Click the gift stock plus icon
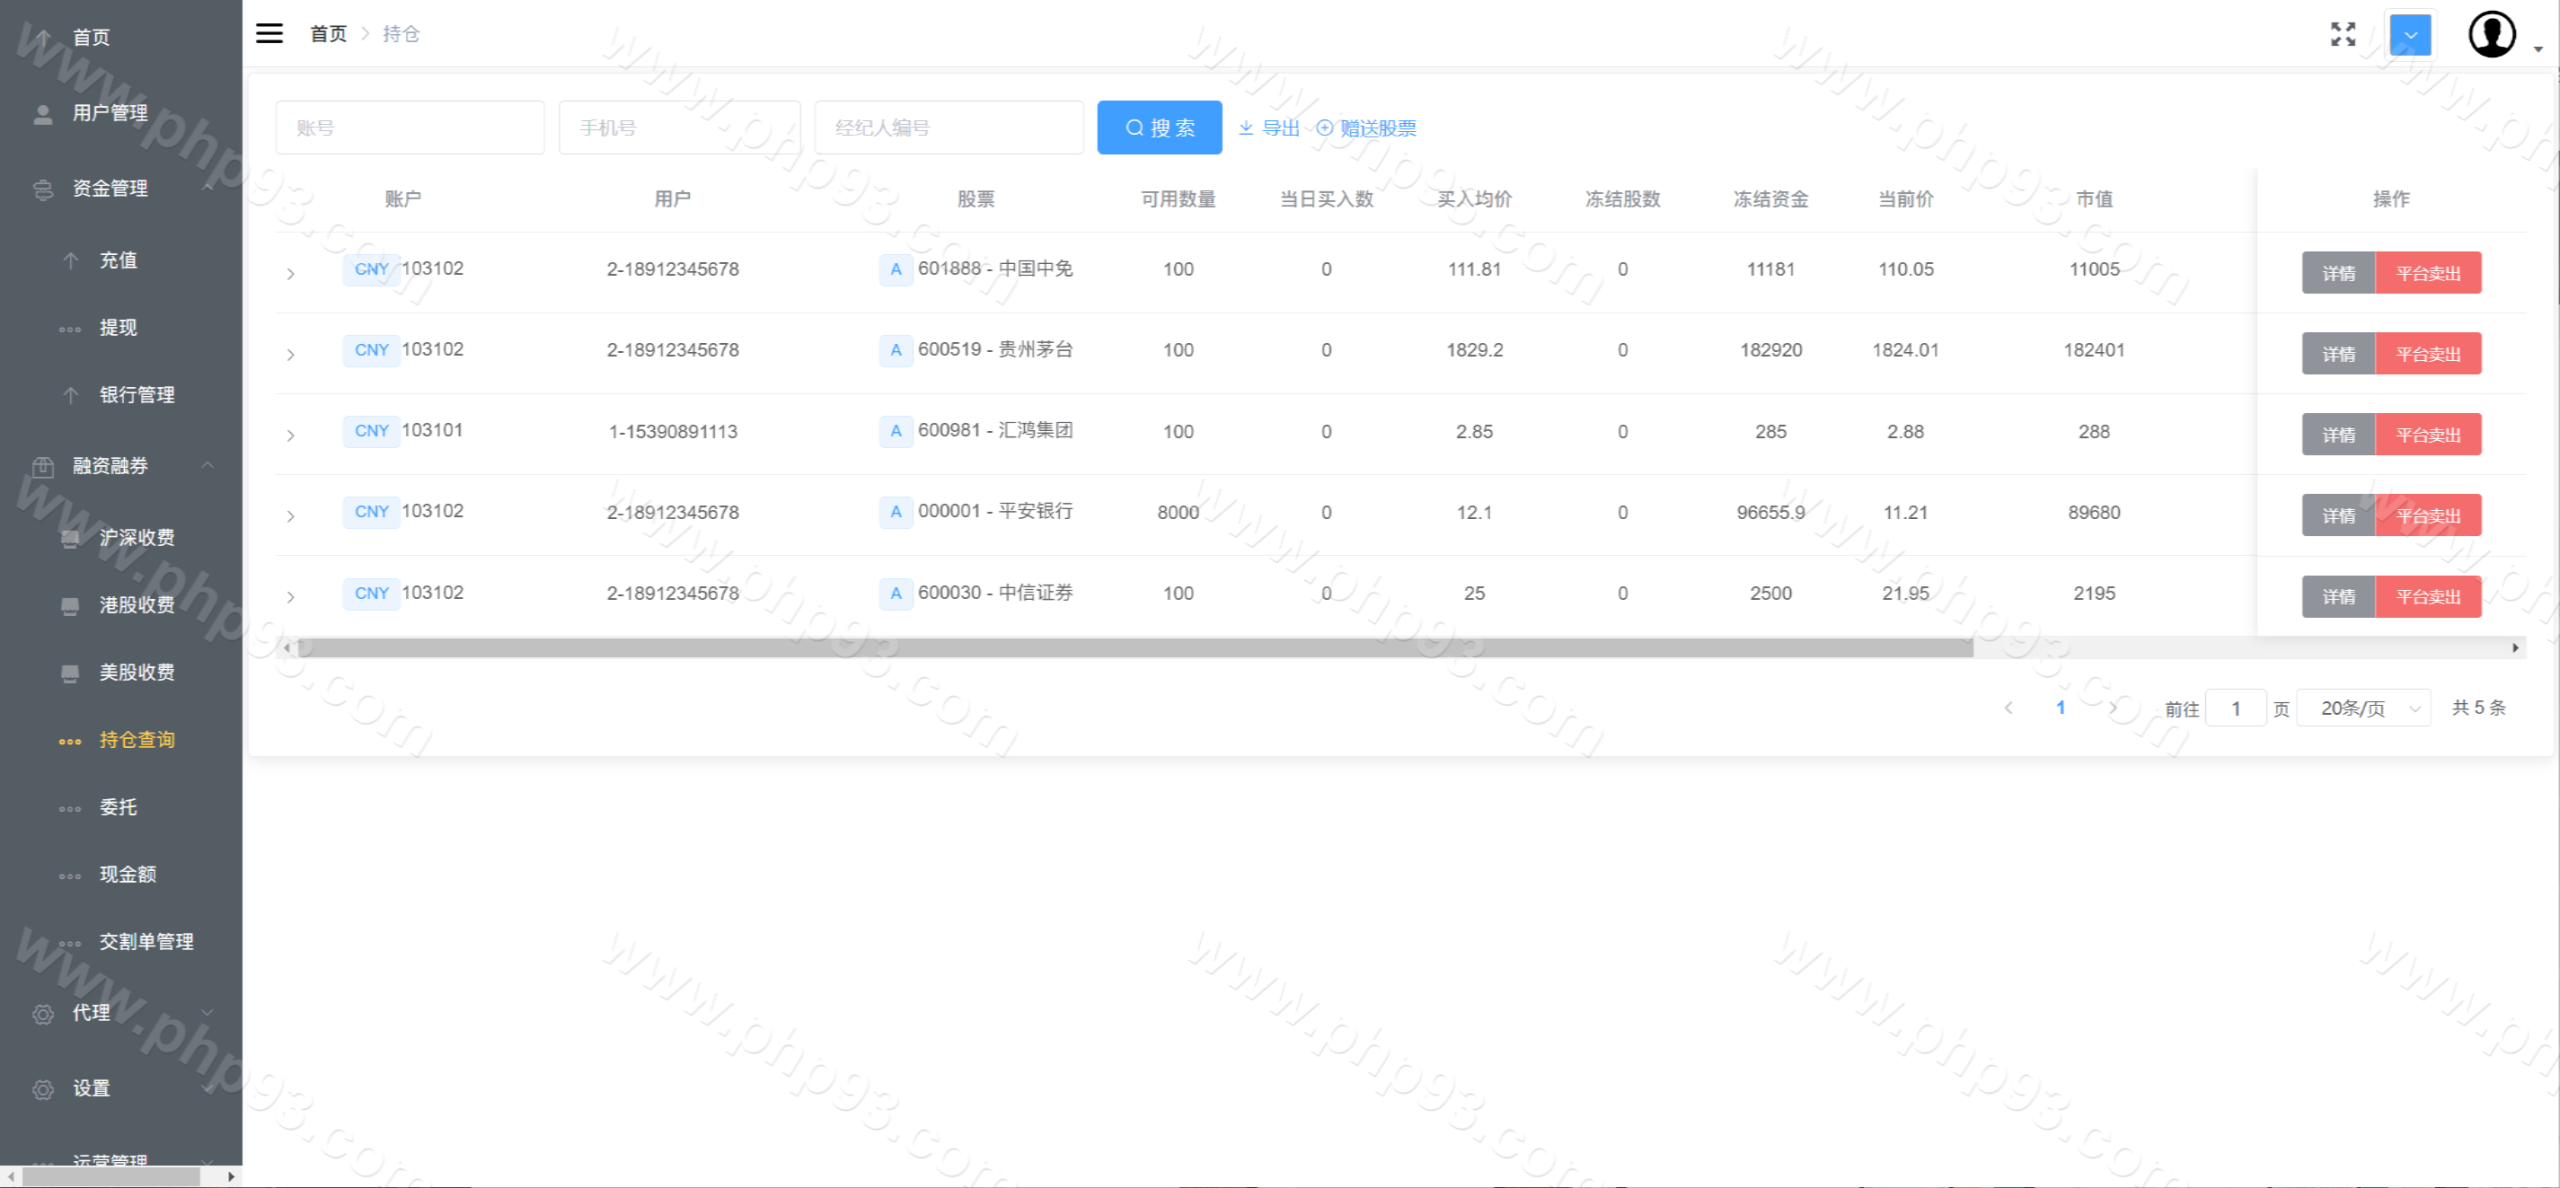 point(1324,128)
